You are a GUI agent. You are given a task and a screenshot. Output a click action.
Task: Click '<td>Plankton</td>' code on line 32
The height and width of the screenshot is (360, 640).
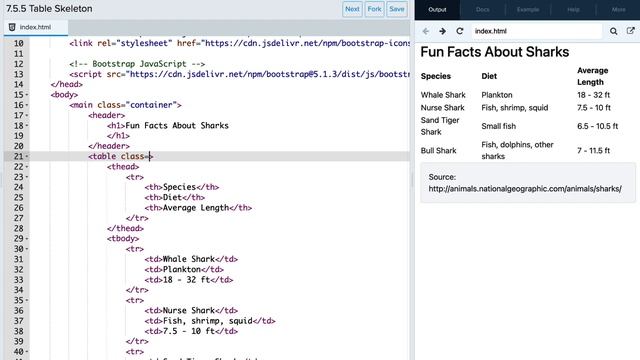click(x=184, y=269)
